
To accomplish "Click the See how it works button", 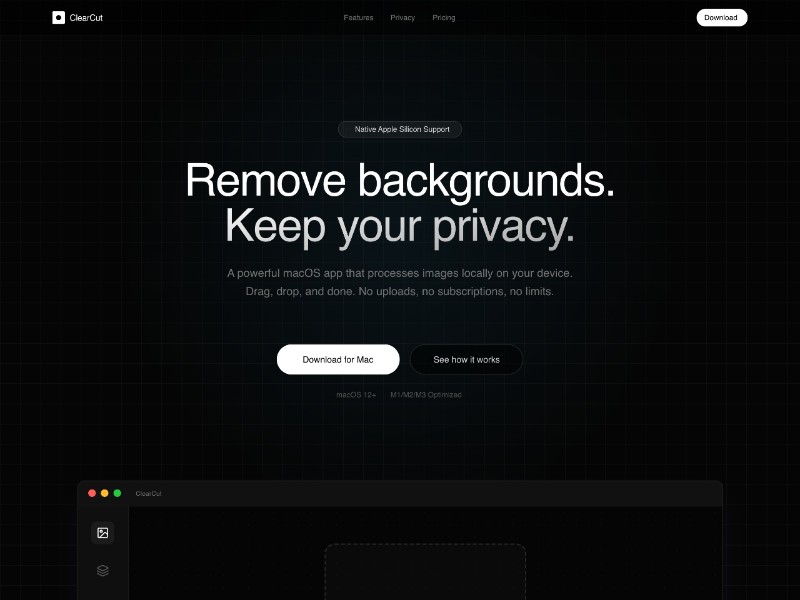I will pyautogui.click(x=466, y=359).
